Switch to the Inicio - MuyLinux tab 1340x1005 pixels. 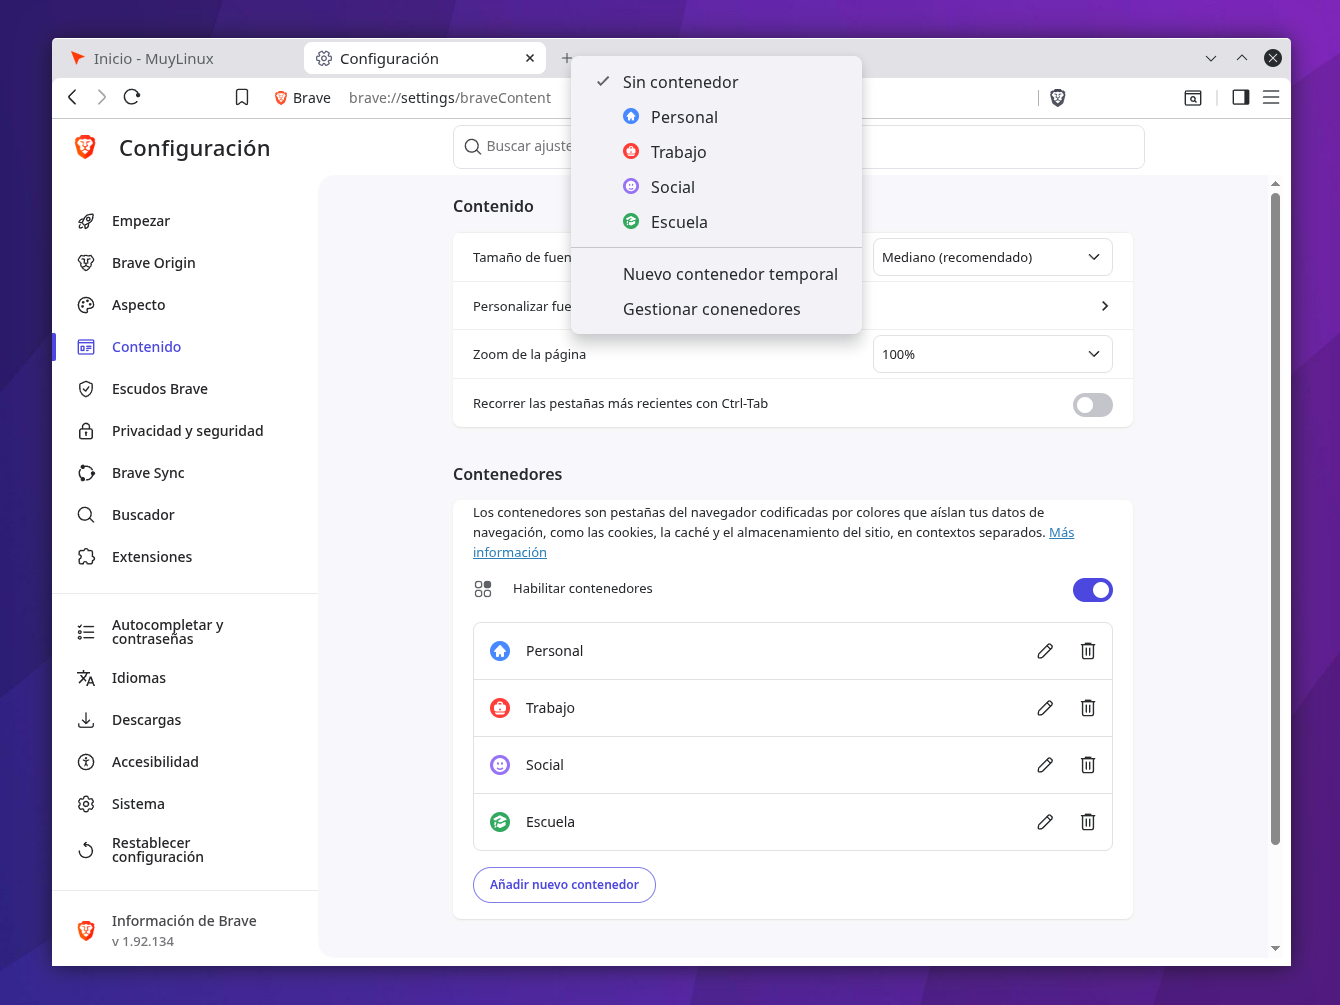click(178, 58)
